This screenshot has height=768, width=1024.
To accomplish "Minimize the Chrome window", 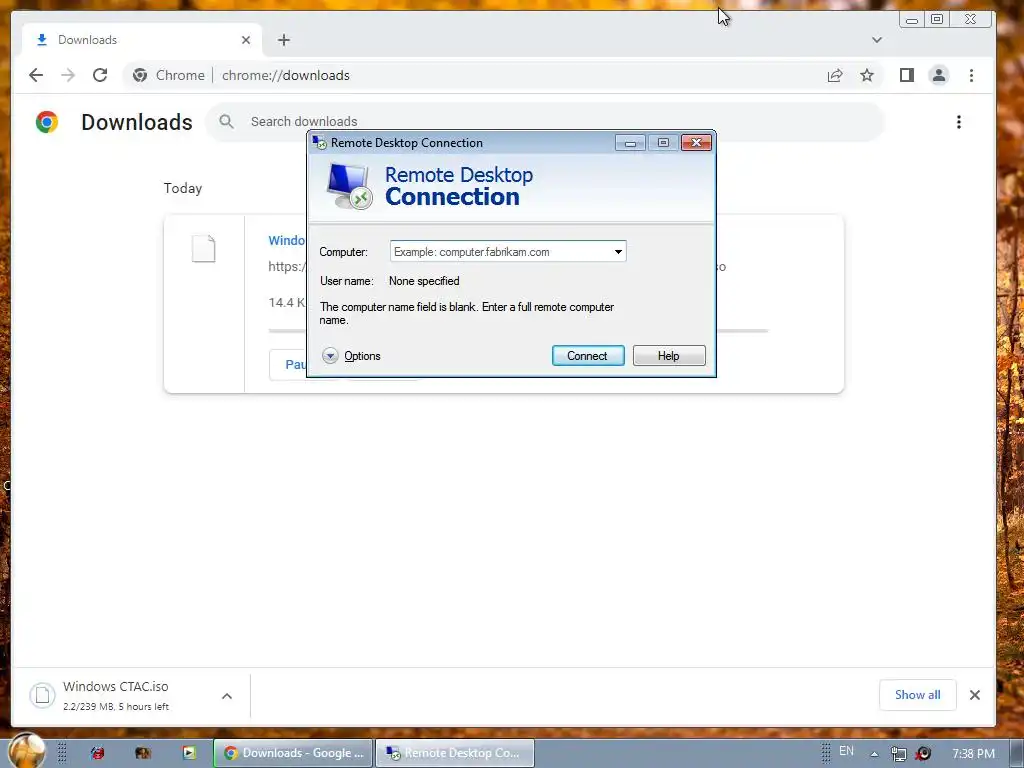I will (x=912, y=20).
